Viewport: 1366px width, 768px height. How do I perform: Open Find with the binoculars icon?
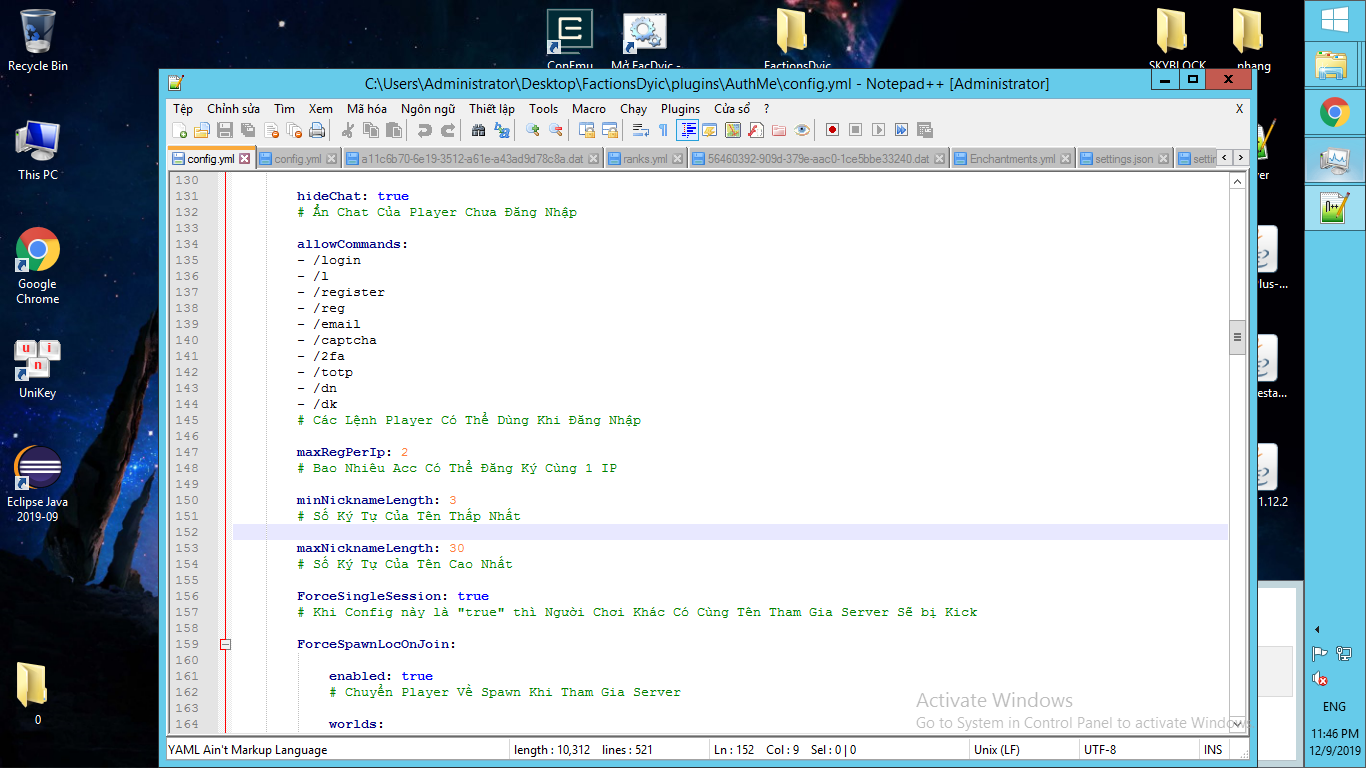[478, 130]
